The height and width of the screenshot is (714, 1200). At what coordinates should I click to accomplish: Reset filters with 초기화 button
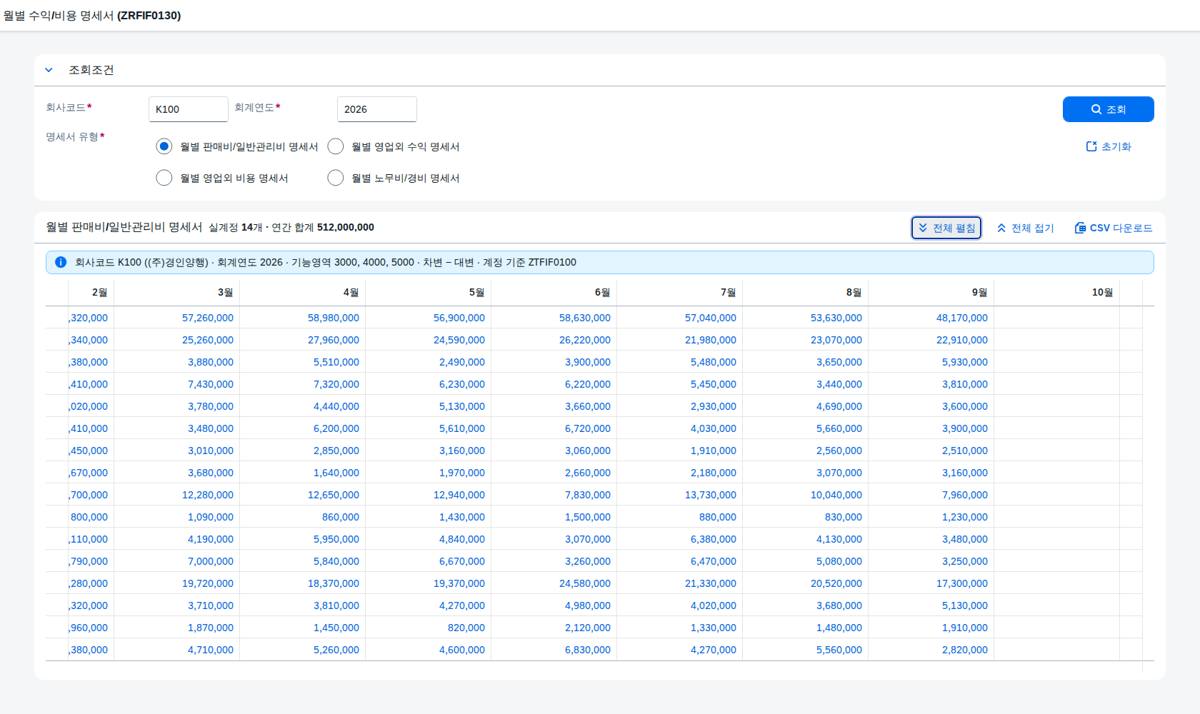1108,146
